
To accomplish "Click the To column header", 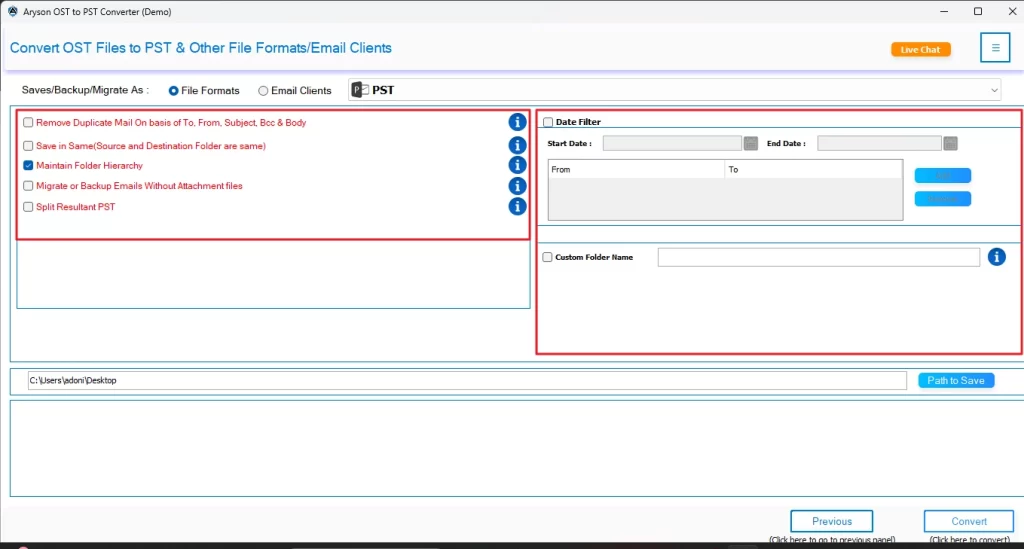I will 814,169.
